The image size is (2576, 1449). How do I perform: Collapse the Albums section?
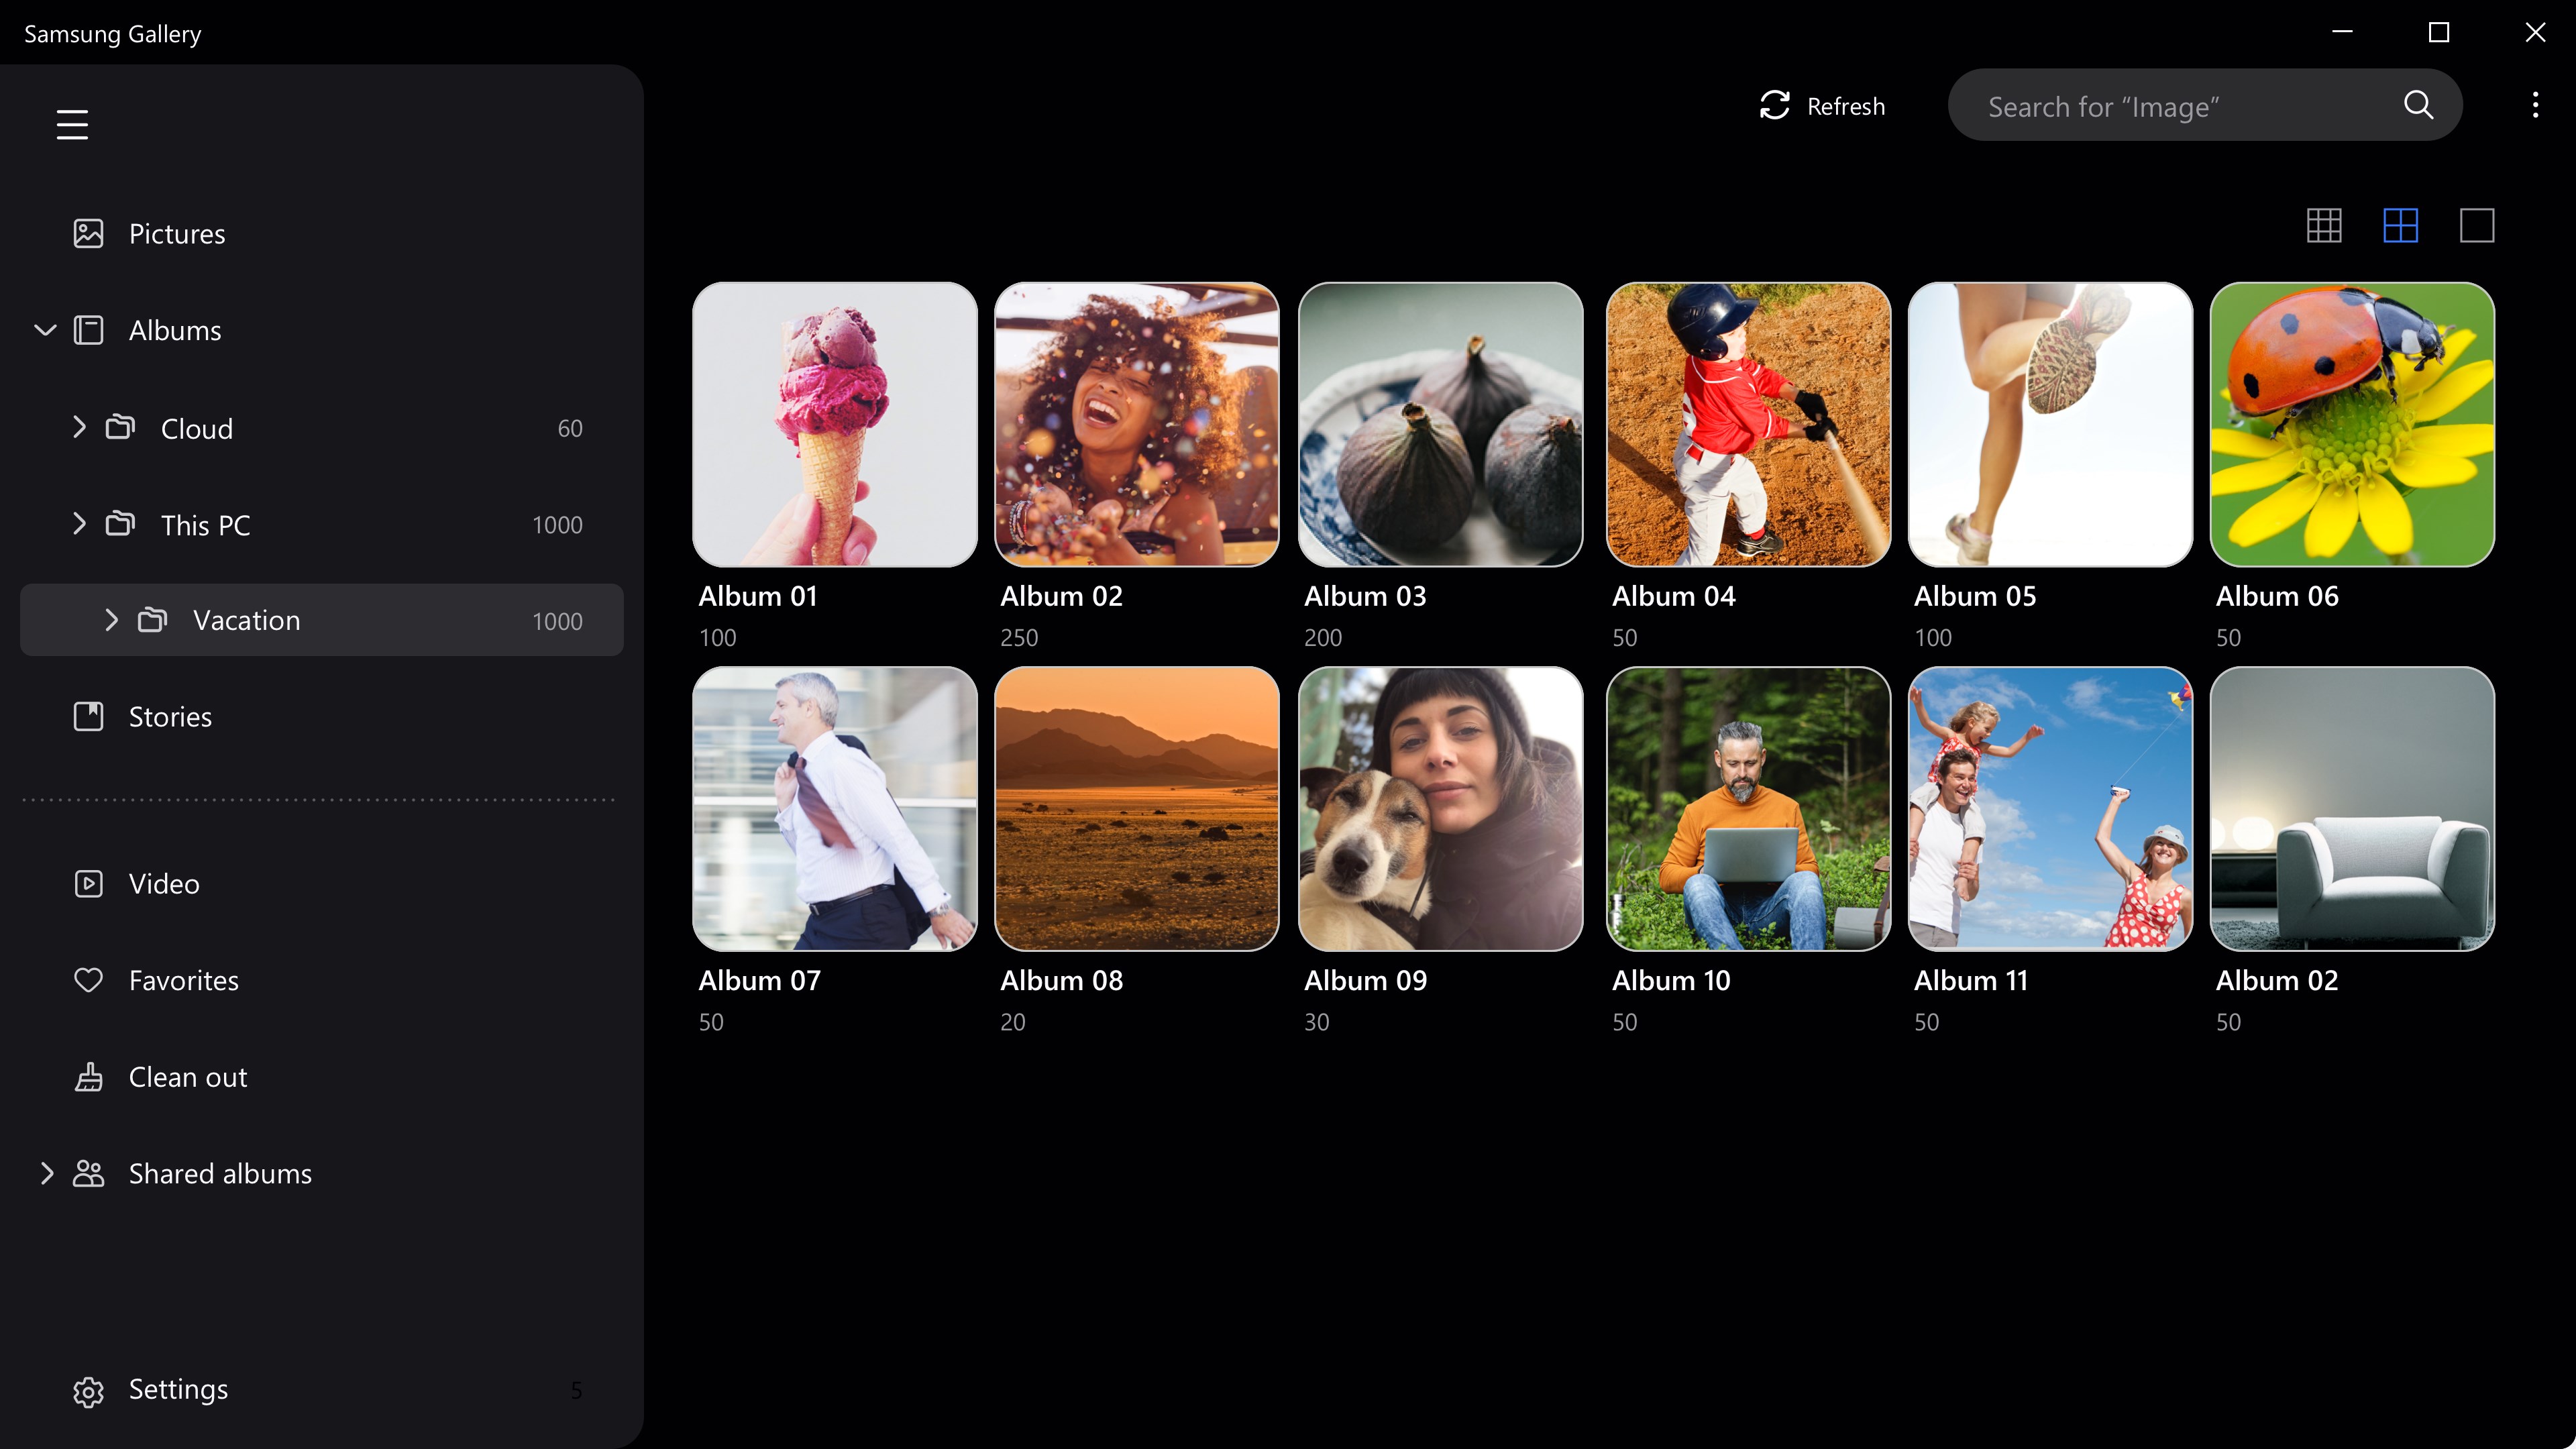point(44,330)
